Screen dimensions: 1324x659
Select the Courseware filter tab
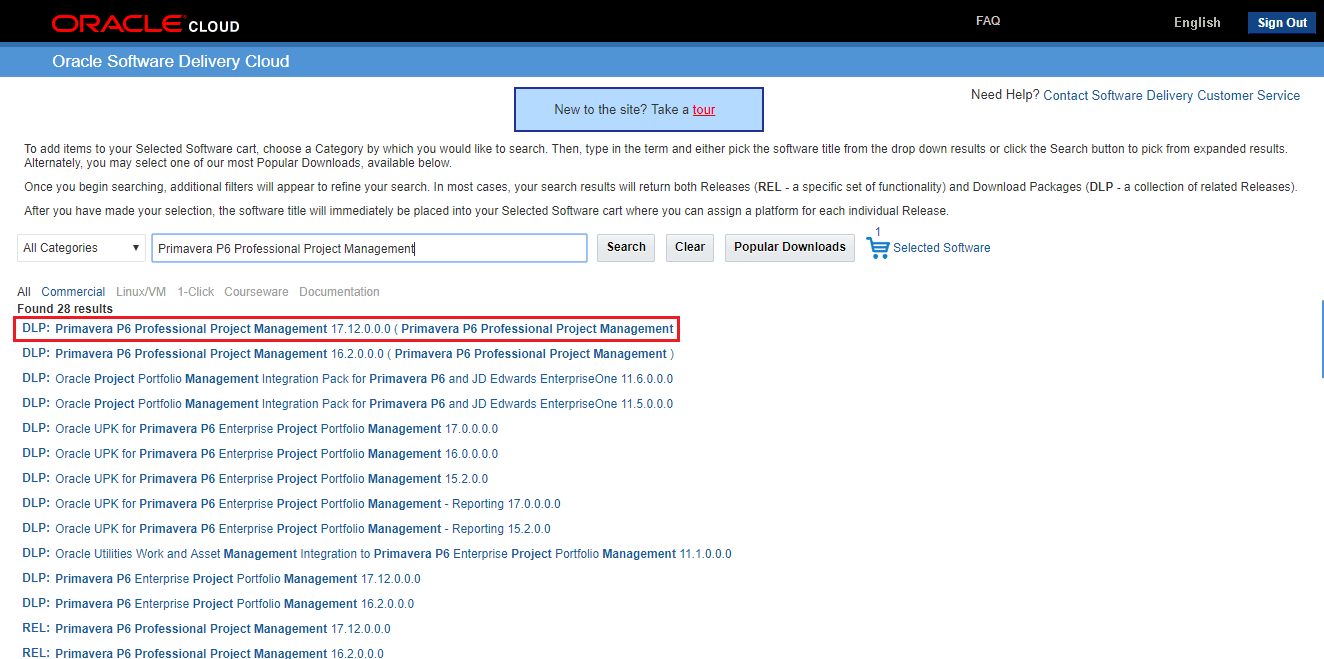pyautogui.click(x=256, y=292)
